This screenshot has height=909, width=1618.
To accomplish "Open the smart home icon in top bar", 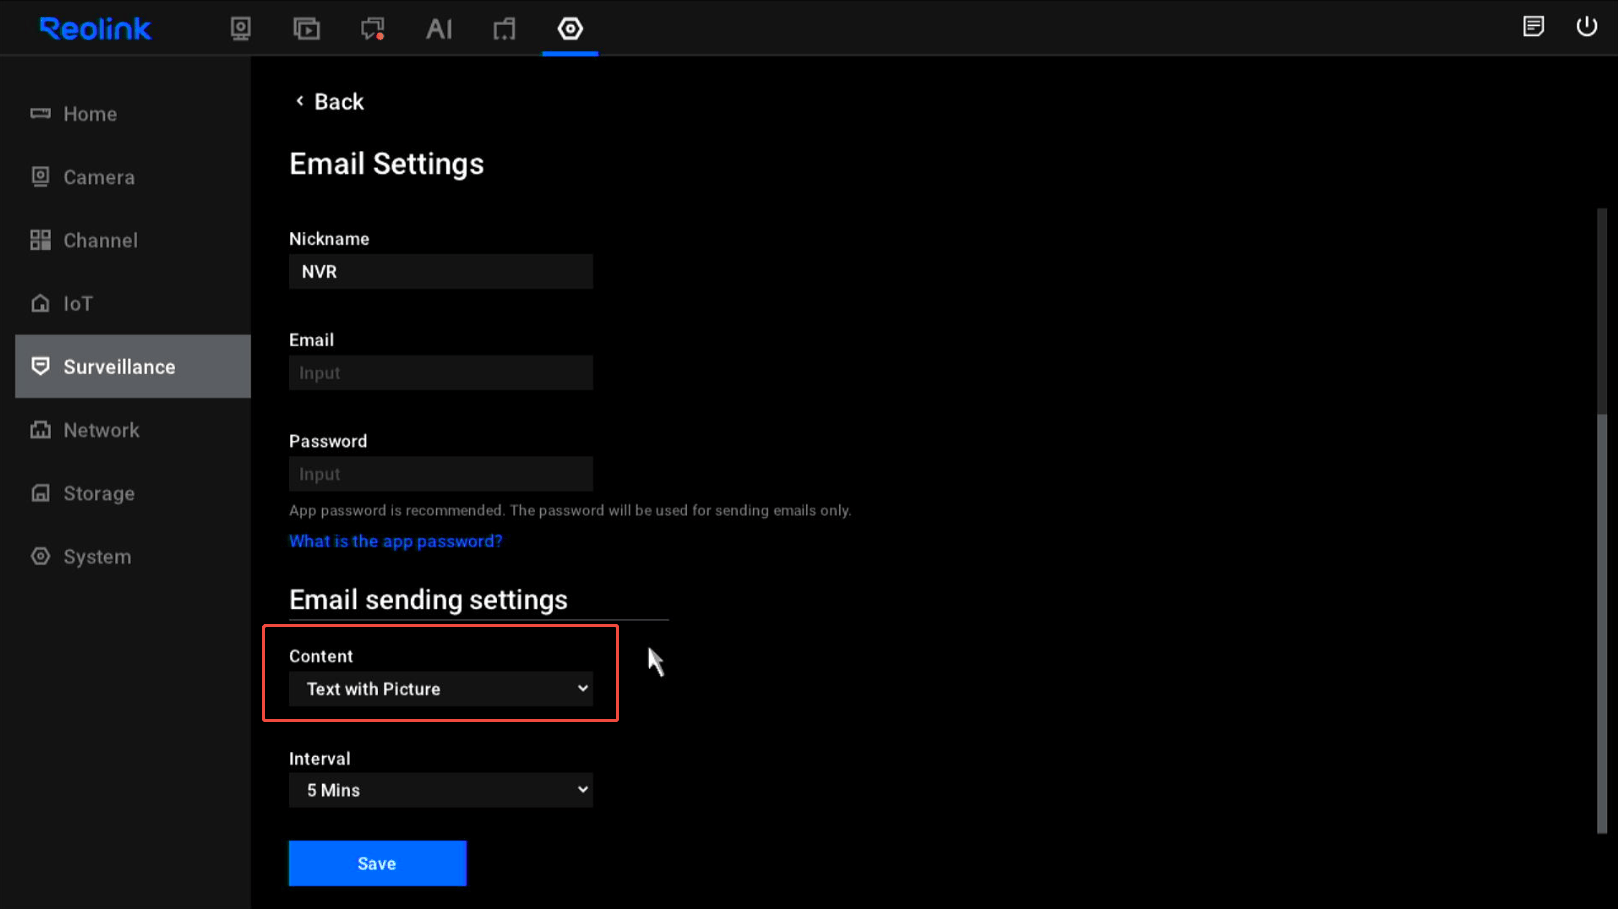I will tap(504, 28).
